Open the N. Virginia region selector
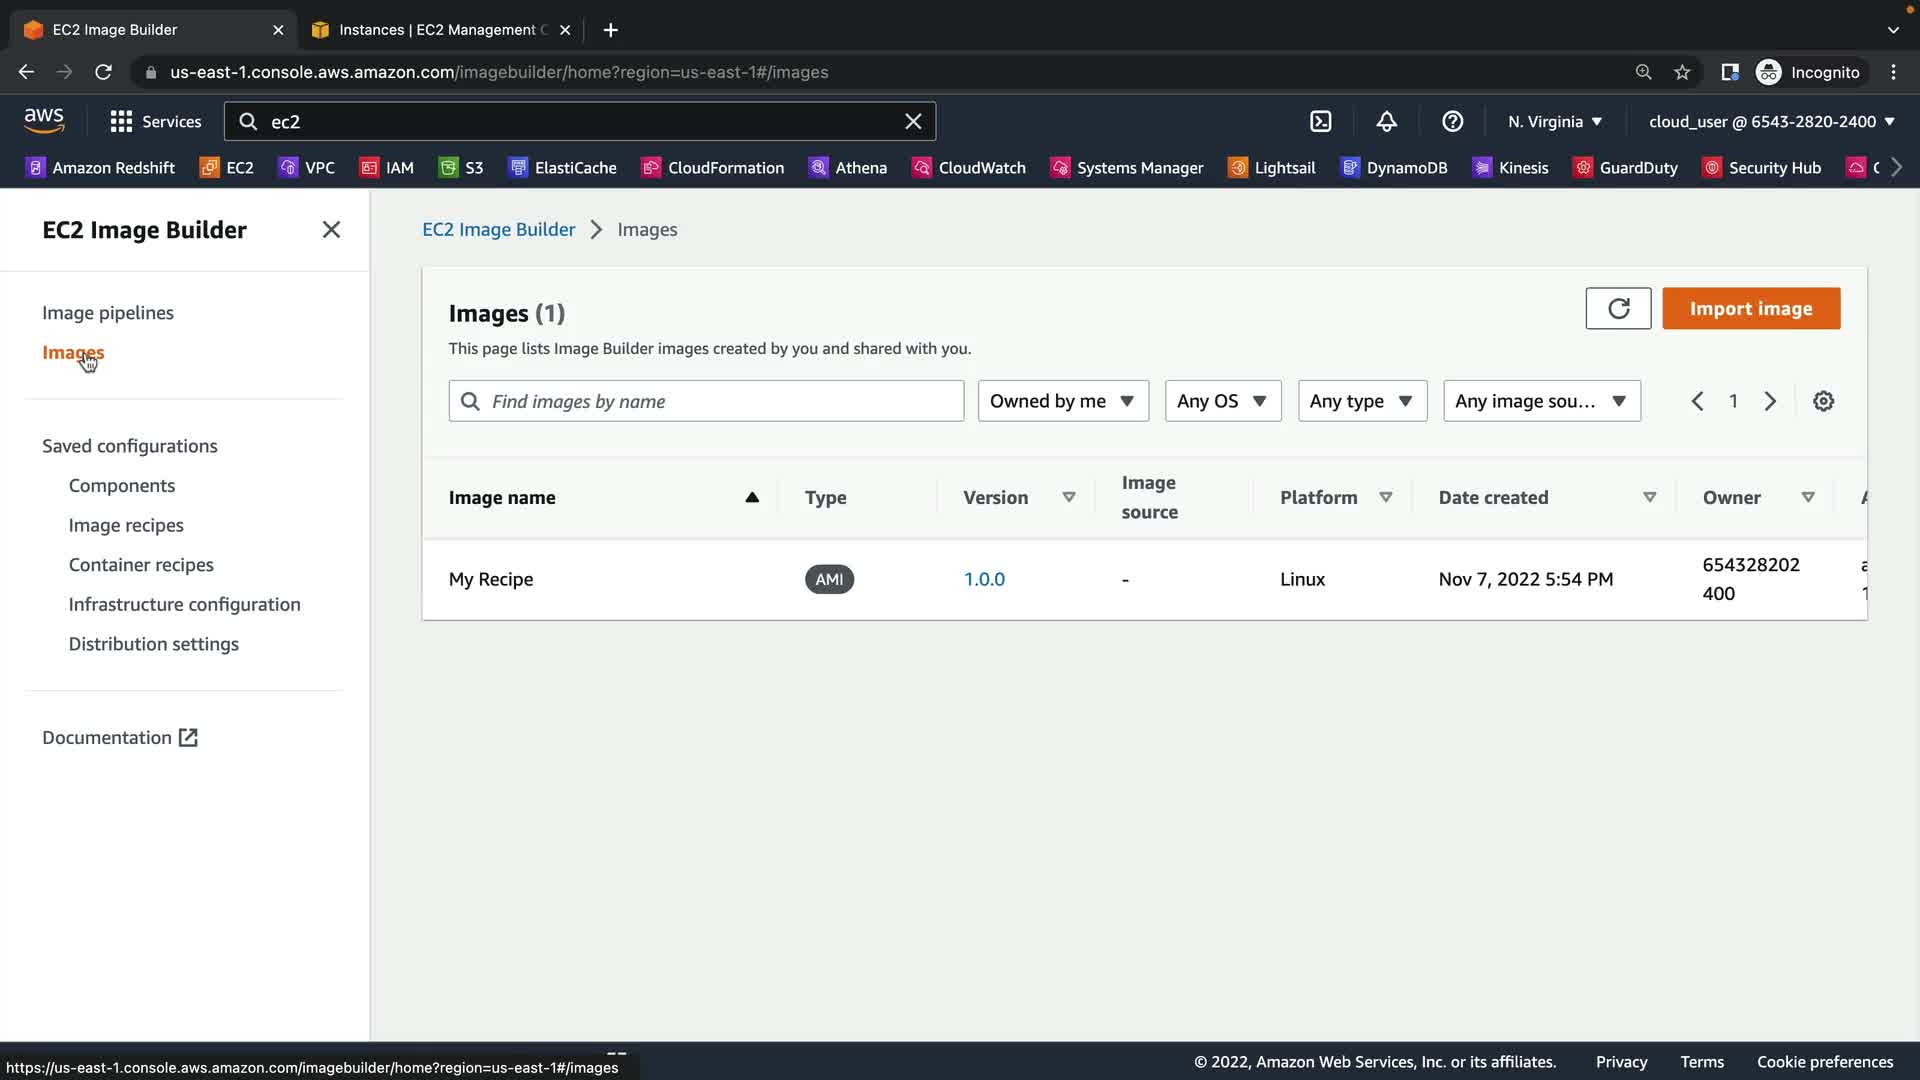Viewport: 1920px width, 1080px height. click(1554, 121)
